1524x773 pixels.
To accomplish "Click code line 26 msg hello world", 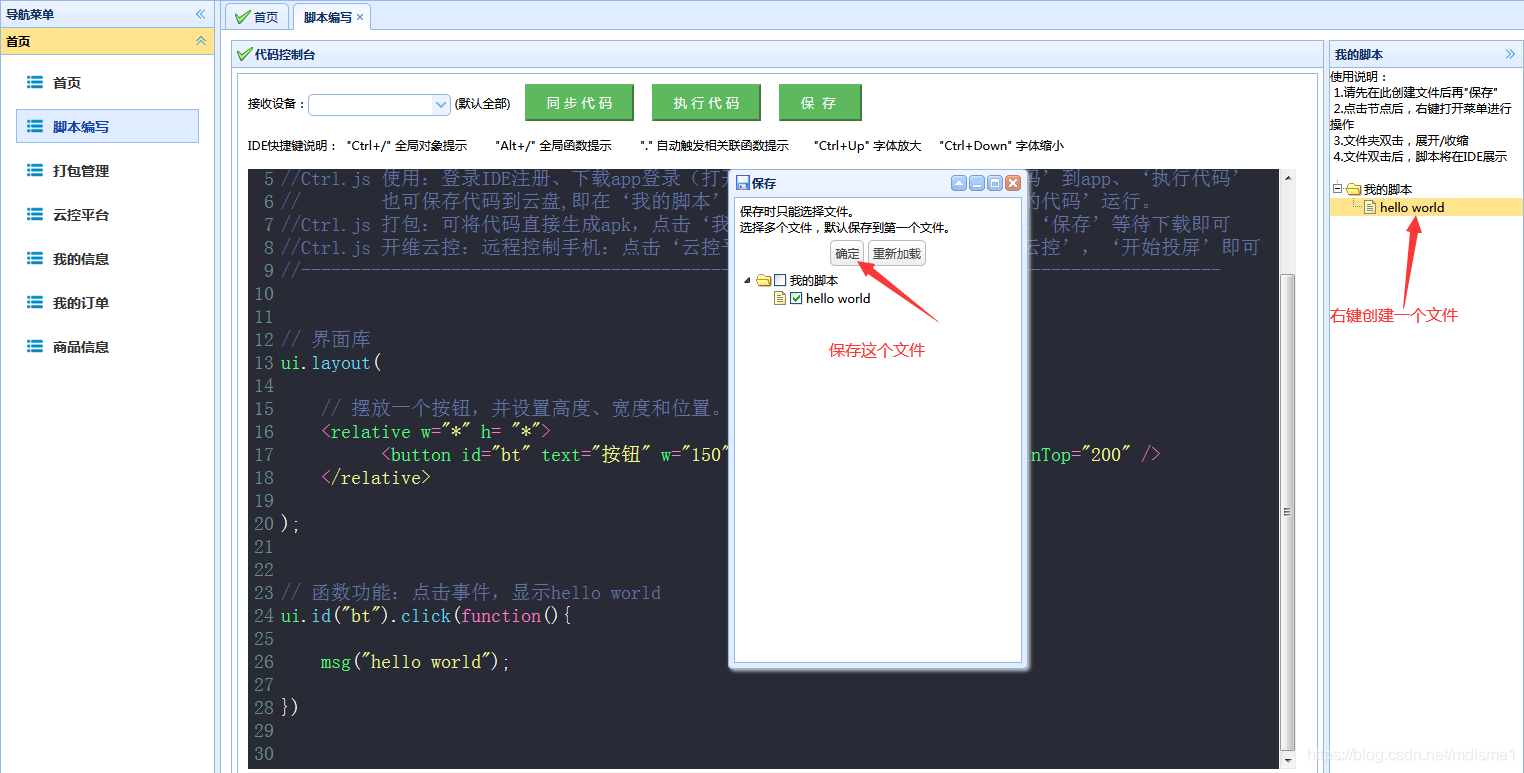I will [415, 662].
